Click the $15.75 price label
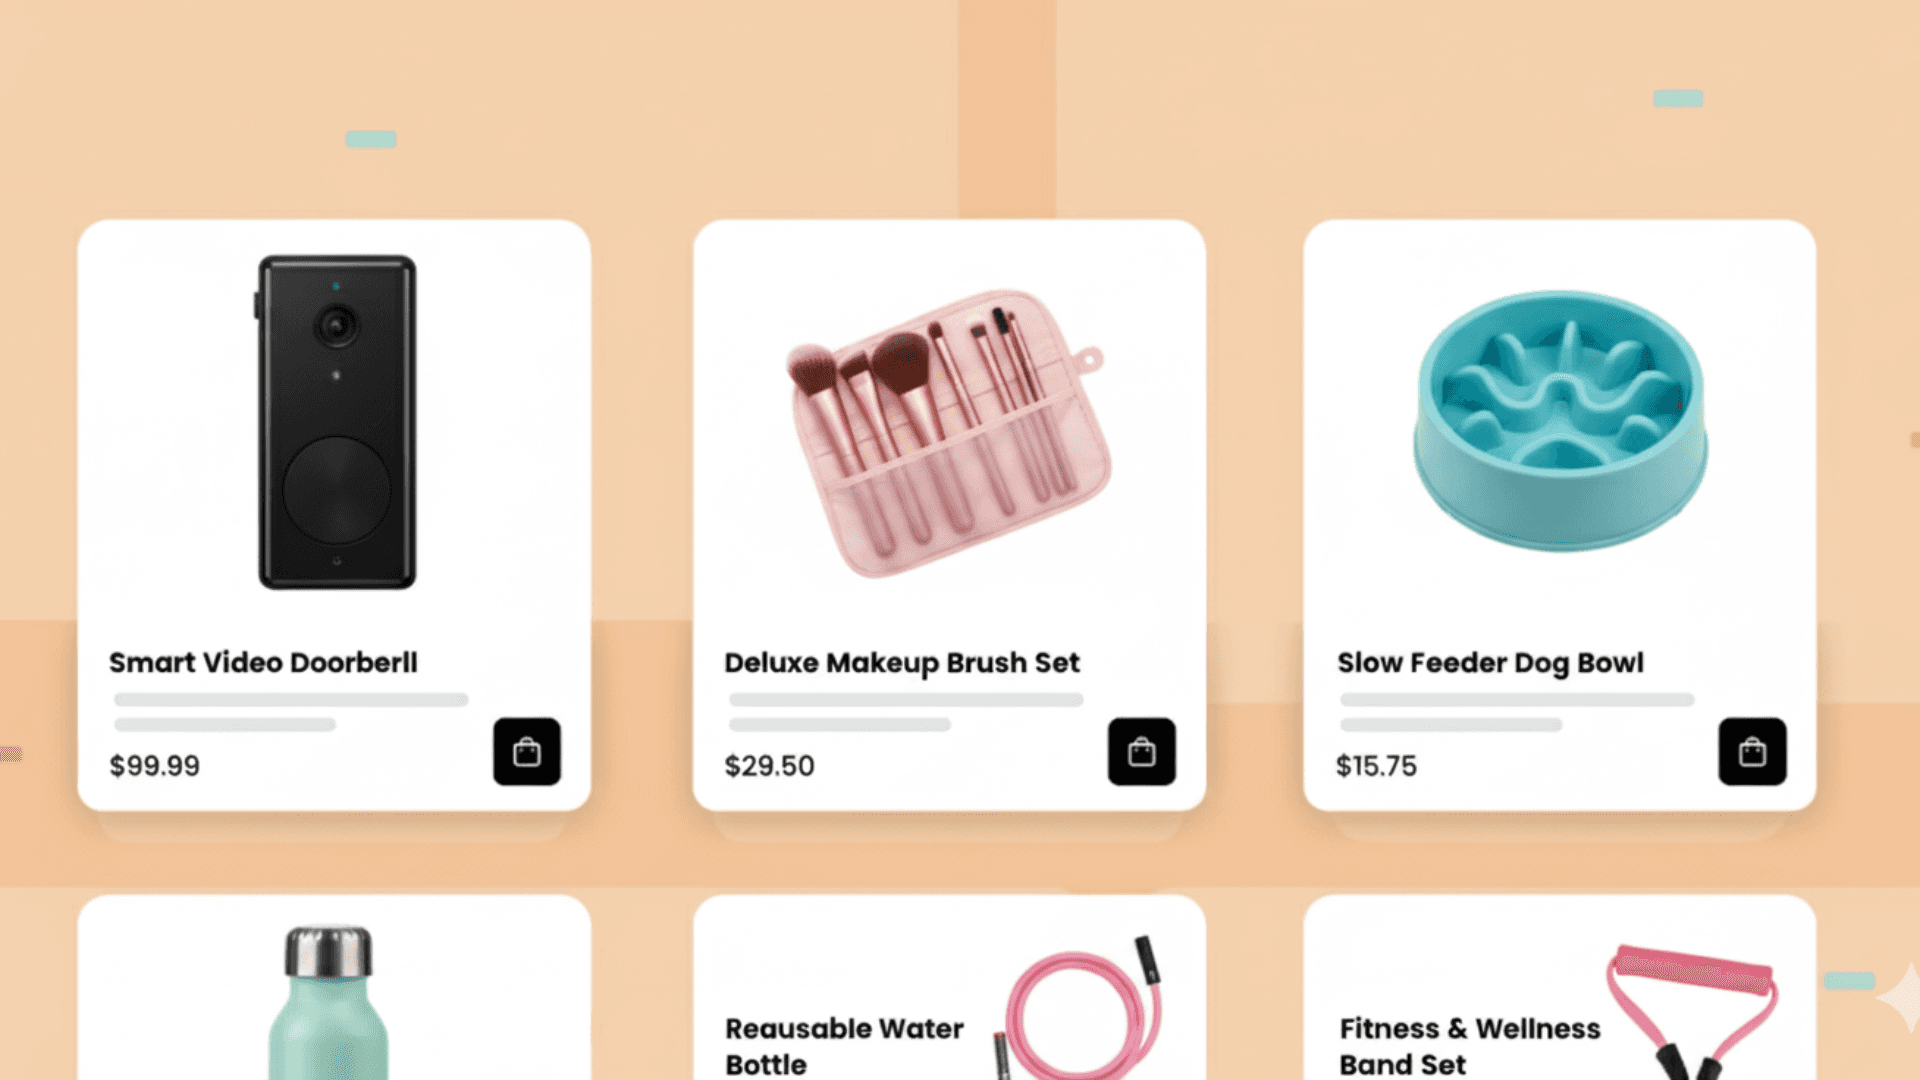Image resolution: width=1920 pixels, height=1080 pixels. tap(1376, 766)
